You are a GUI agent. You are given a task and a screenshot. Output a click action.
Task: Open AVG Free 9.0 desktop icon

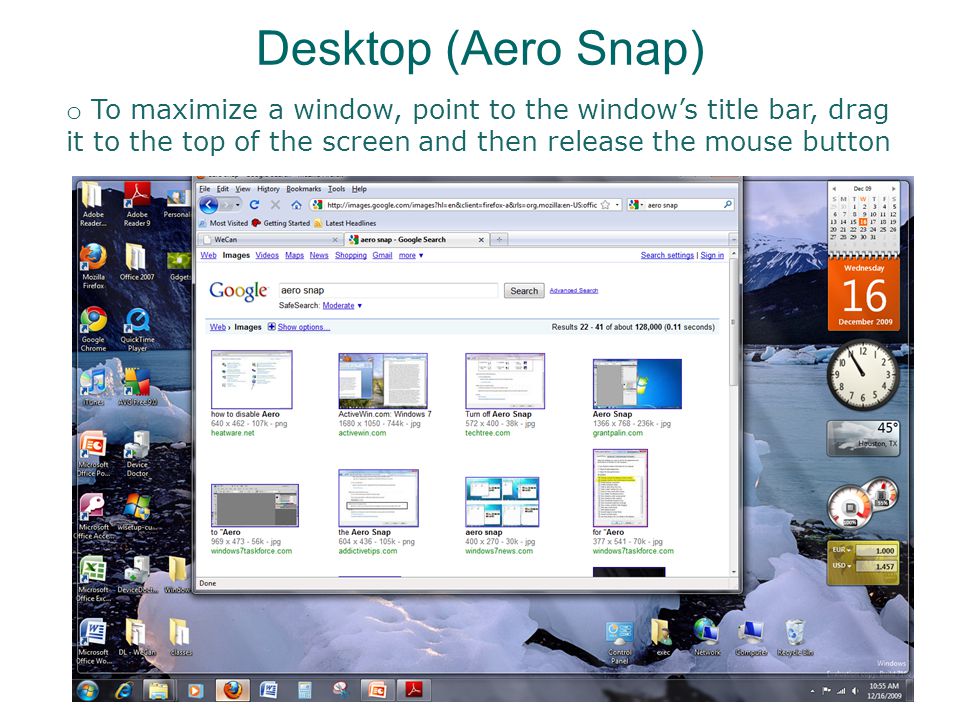coord(137,386)
